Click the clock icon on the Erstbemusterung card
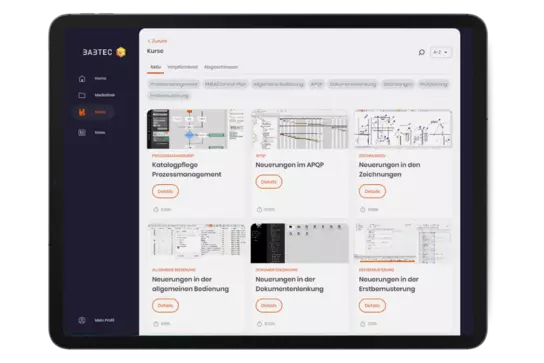 [x=363, y=324]
